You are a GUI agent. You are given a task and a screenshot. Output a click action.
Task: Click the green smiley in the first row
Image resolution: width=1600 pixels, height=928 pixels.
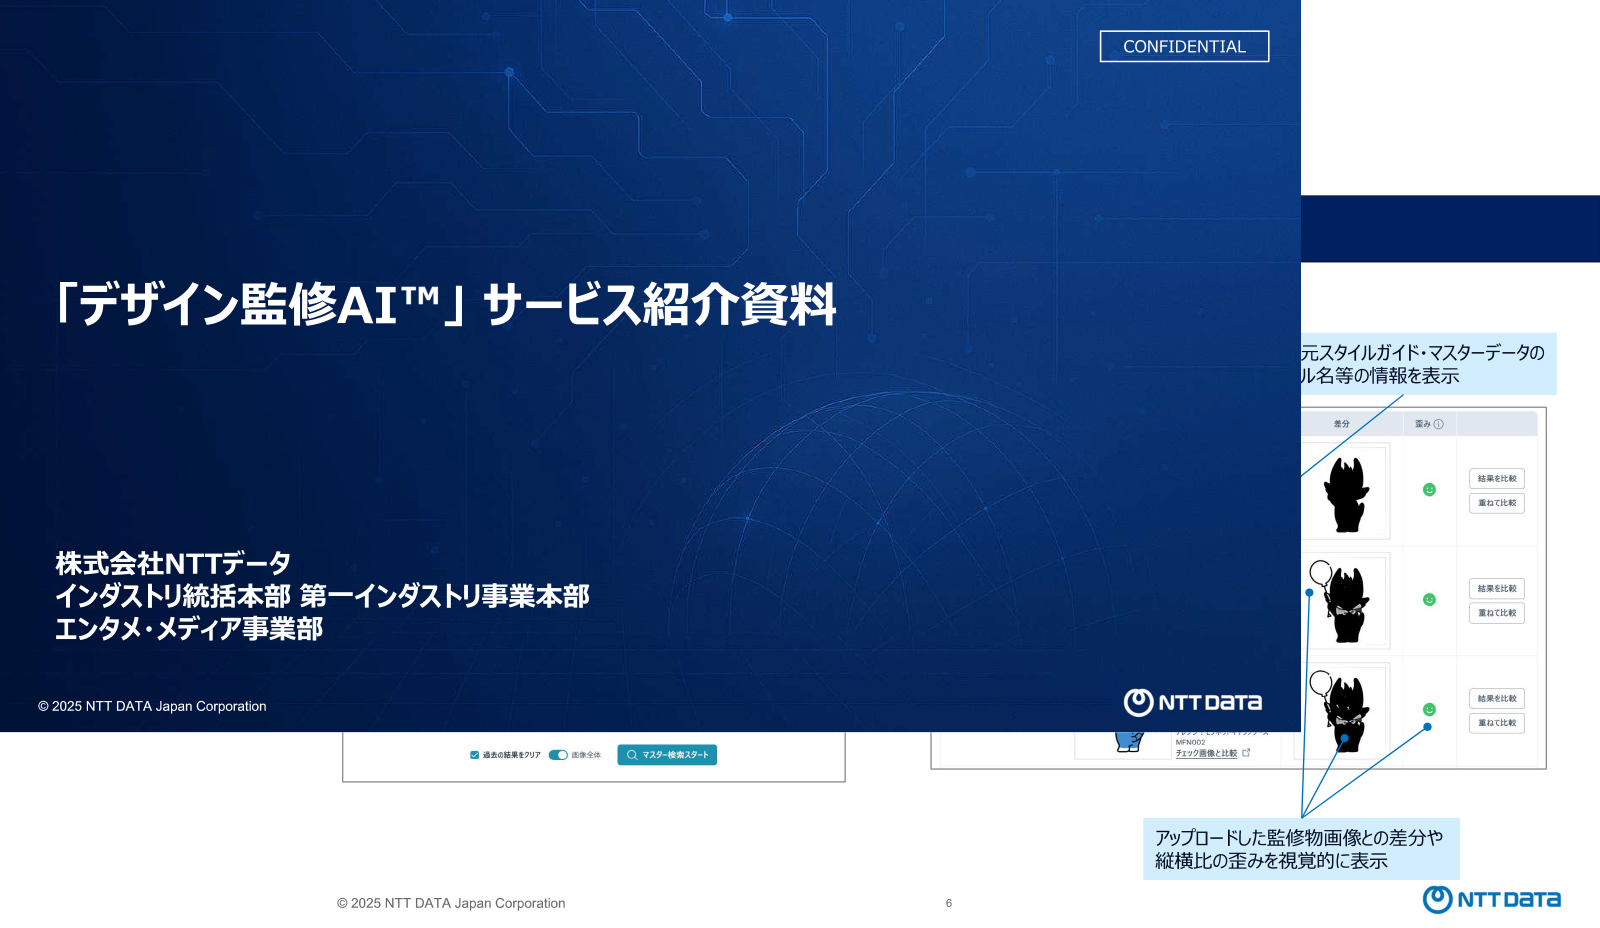click(1429, 490)
